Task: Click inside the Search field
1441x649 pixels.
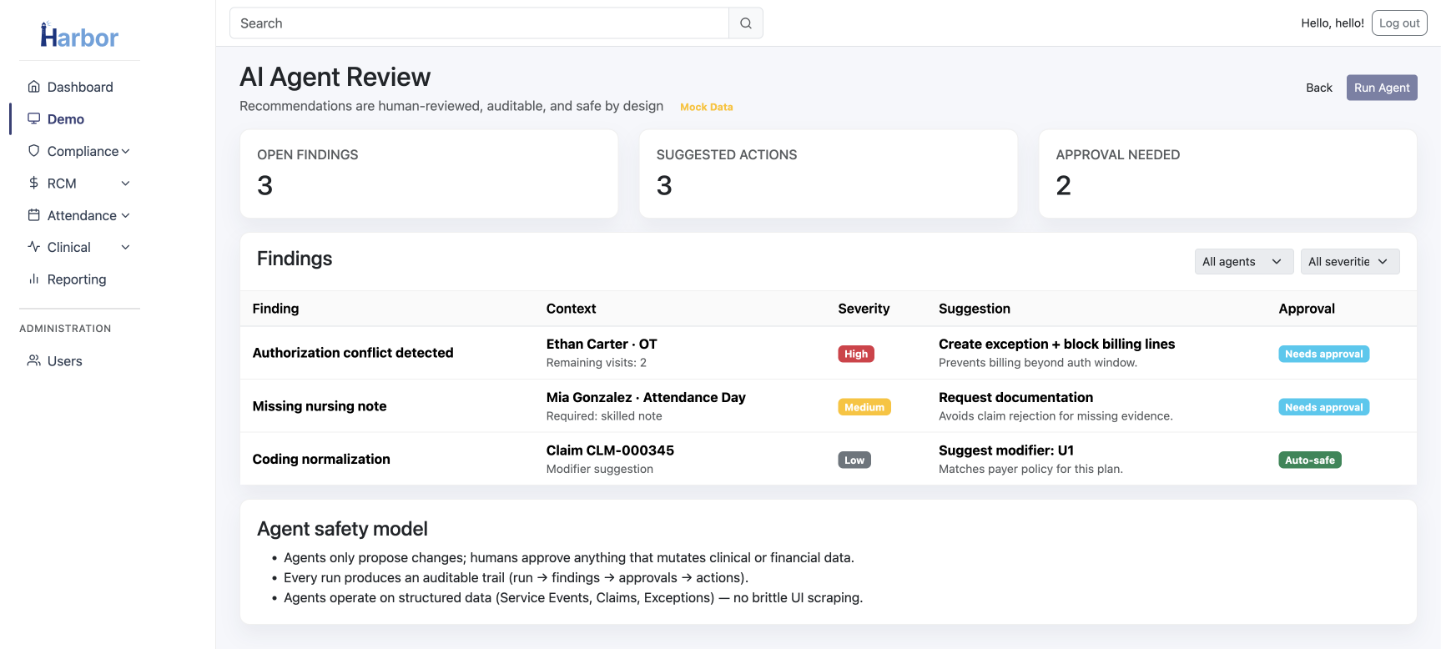Action: tap(470, 22)
